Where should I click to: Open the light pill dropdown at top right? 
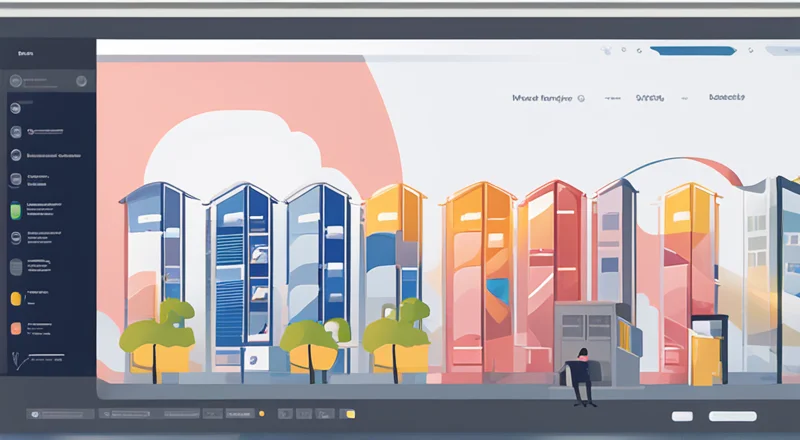(777, 48)
